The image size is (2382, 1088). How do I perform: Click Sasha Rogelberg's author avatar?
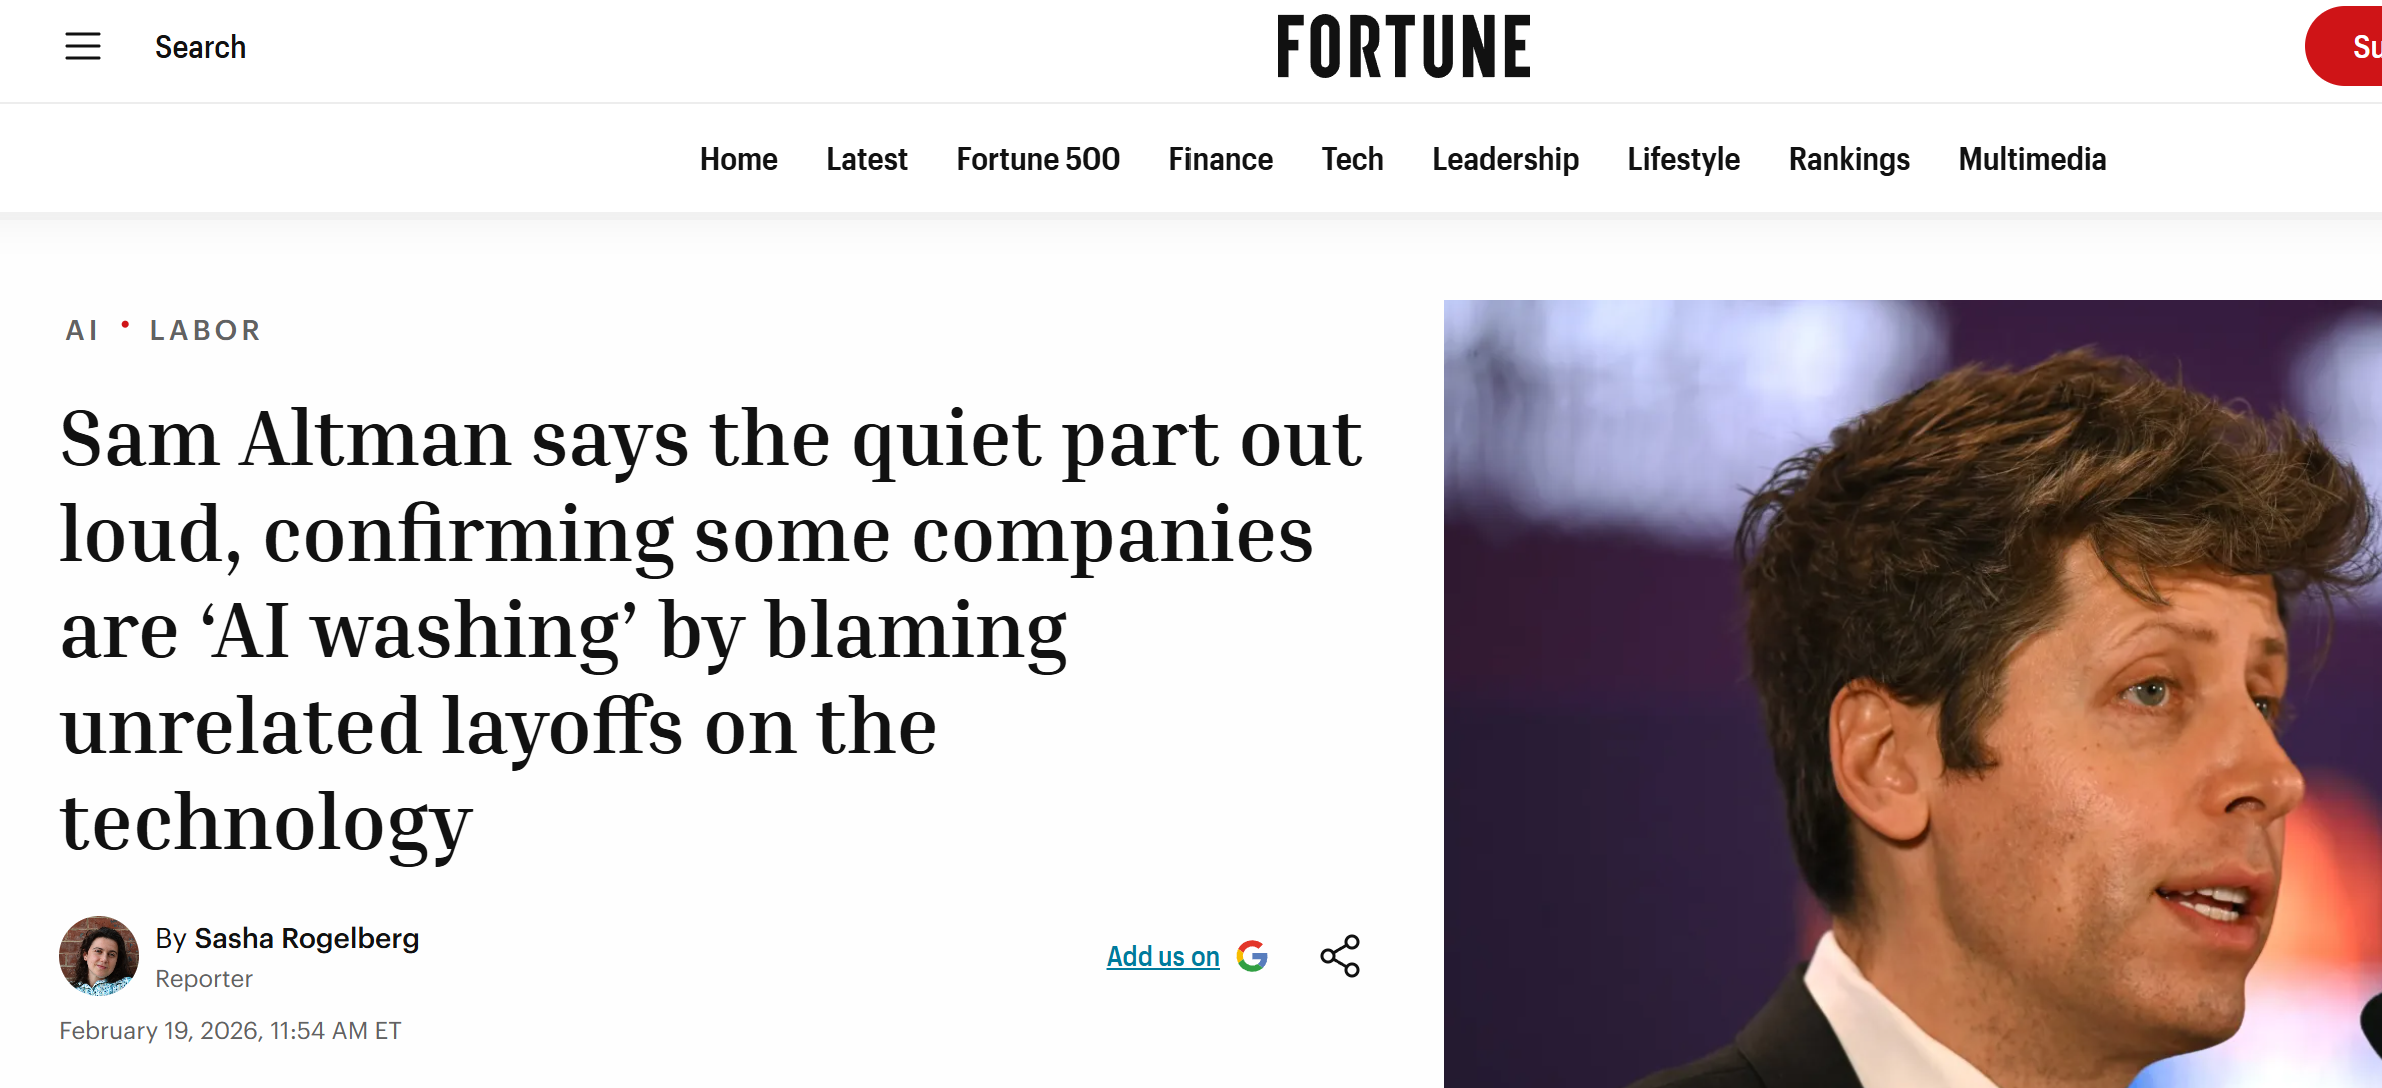[x=99, y=956]
